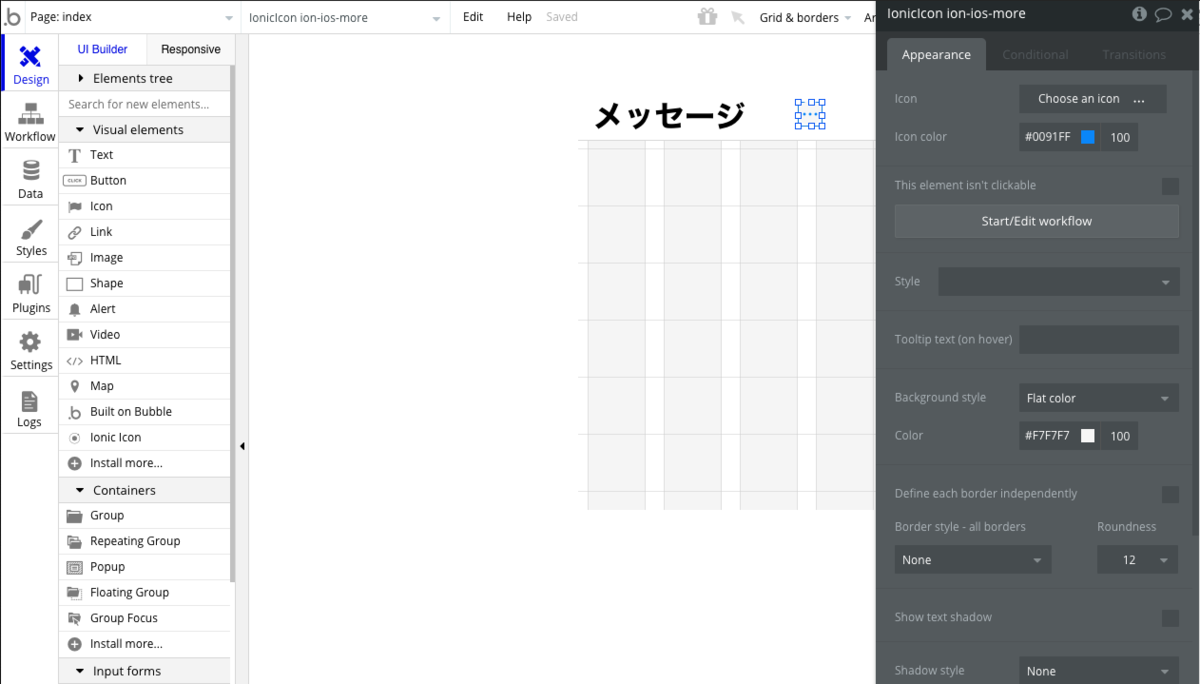Open the Background style dropdown
This screenshot has width=1200, height=684.
pyautogui.click(x=1099, y=398)
